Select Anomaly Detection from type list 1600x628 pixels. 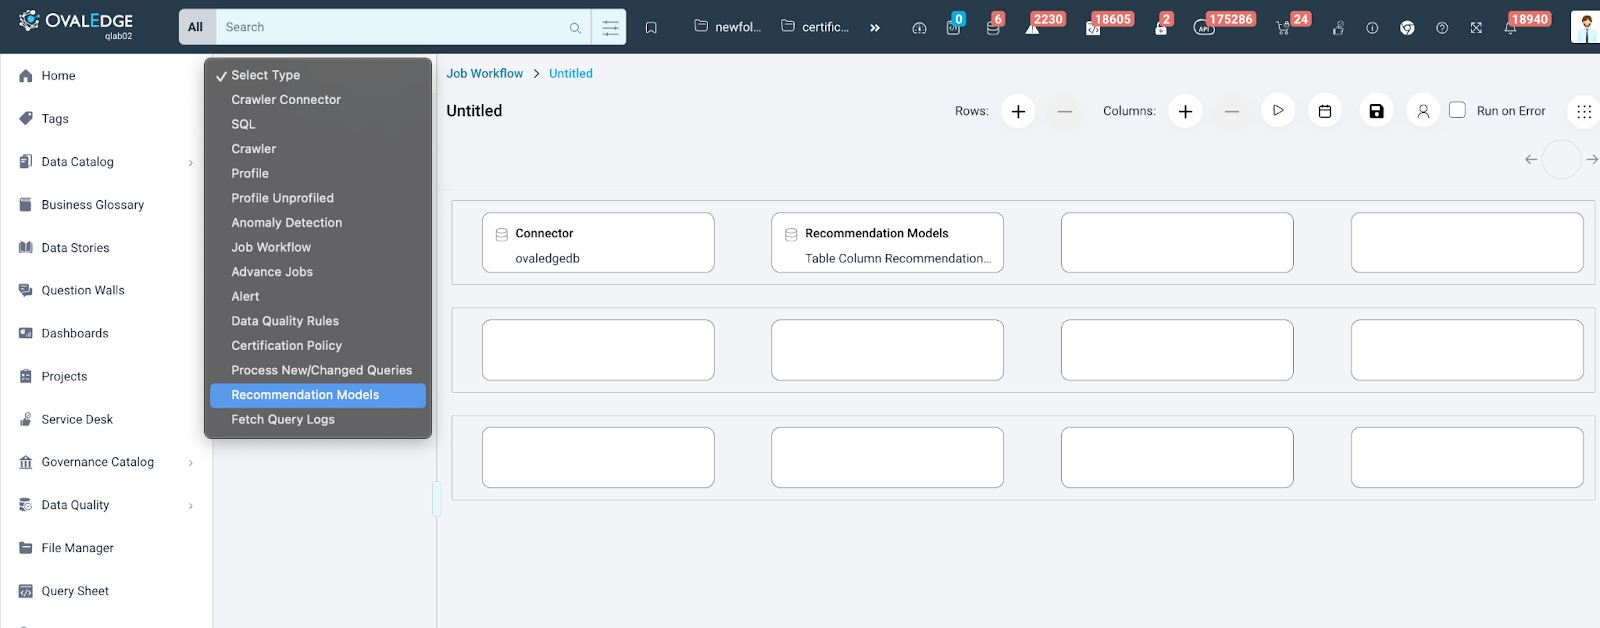tap(318, 223)
